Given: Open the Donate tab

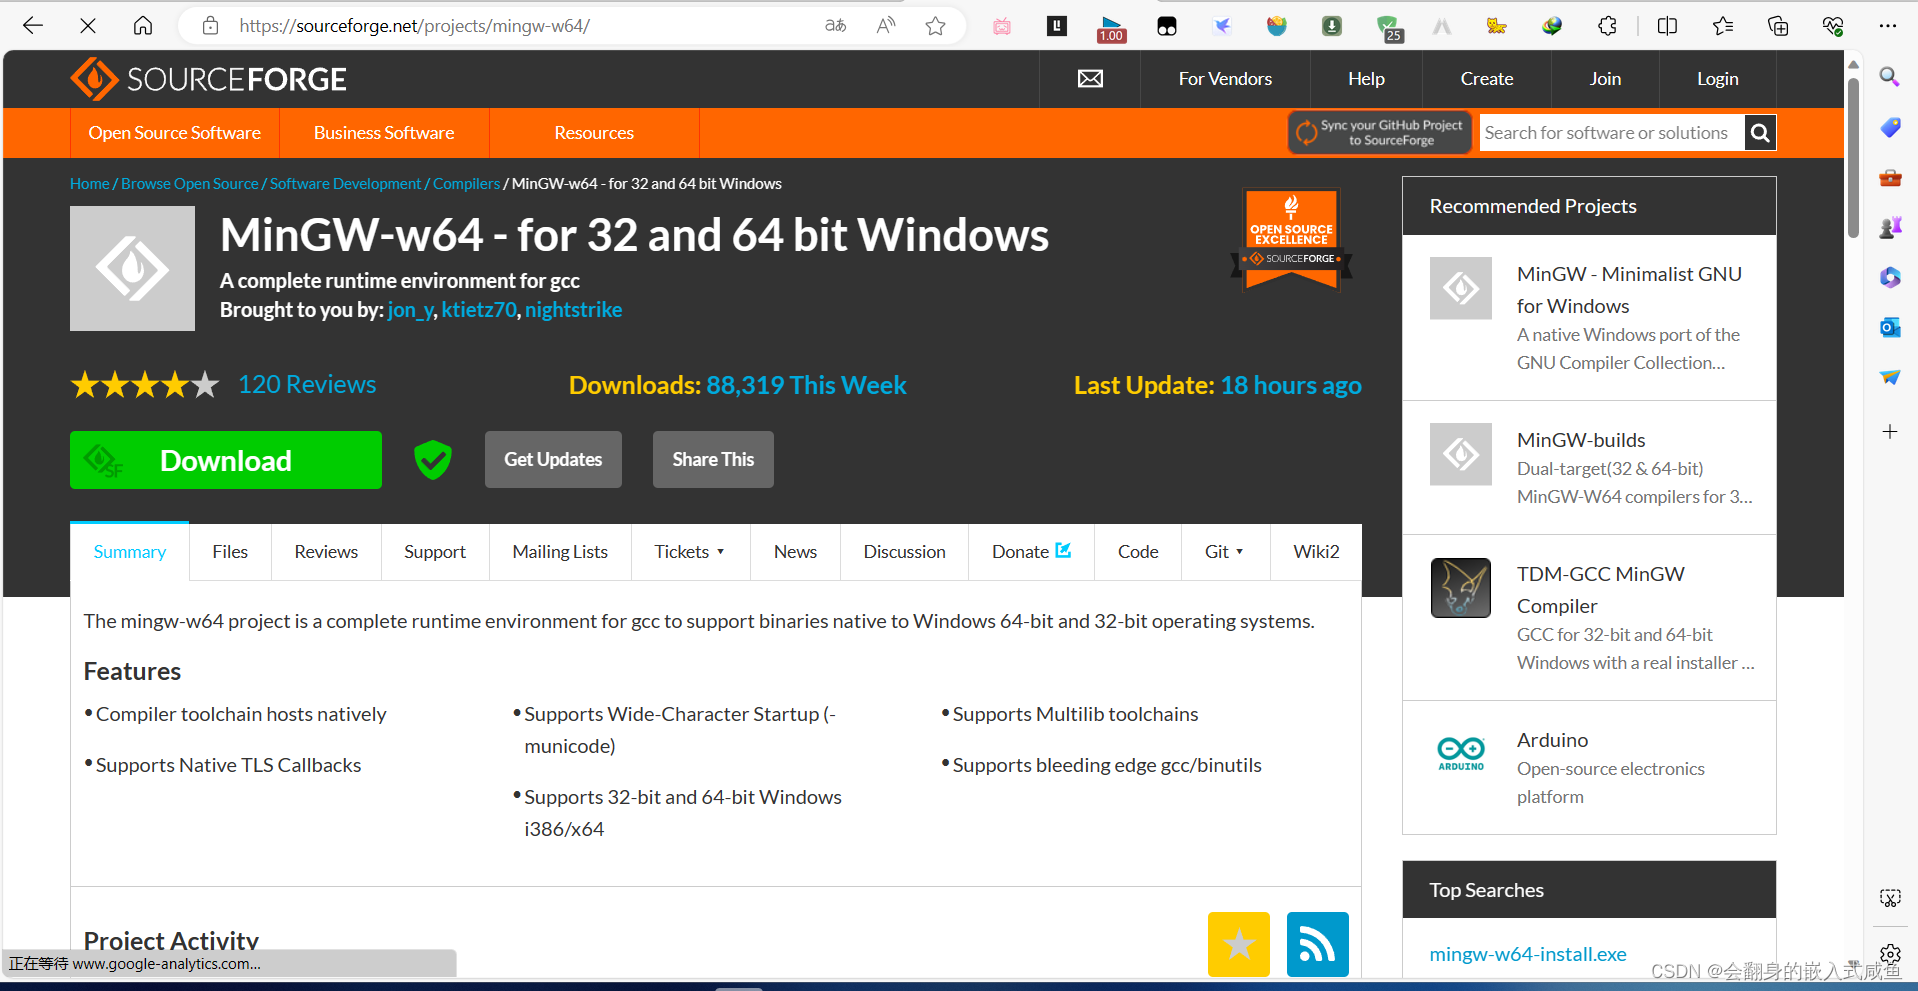Looking at the screenshot, I should [1031, 552].
